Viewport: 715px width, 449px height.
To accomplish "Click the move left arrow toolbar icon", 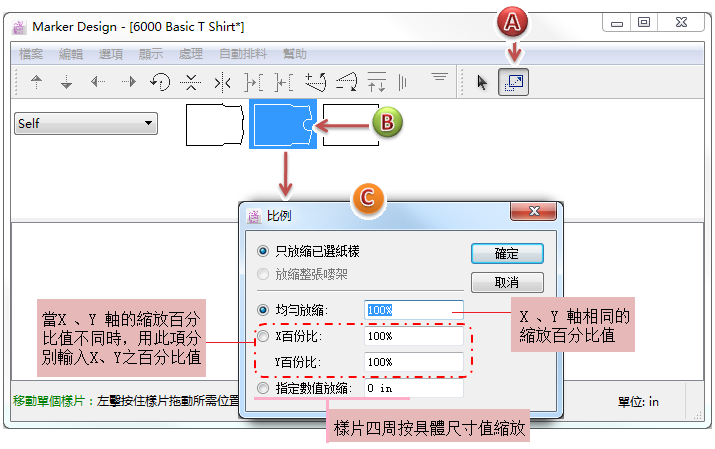I will coord(98,82).
